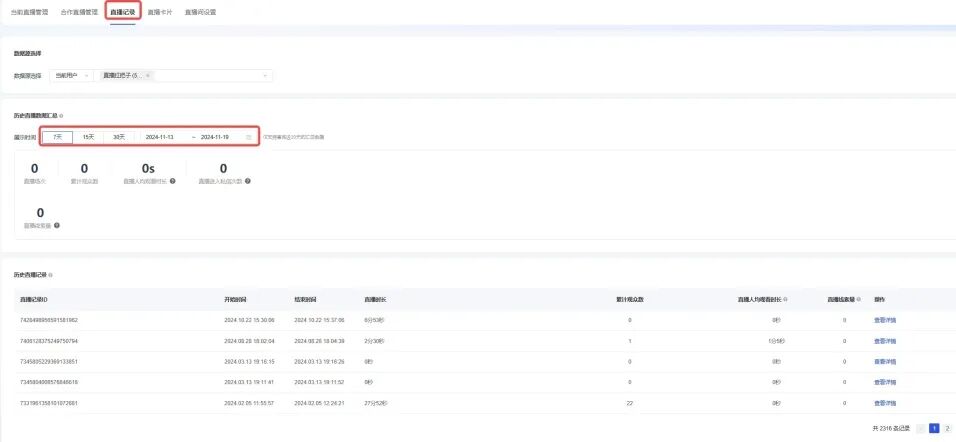
Task: View details of the 2024.02.05 live record
Action: coord(885,403)
